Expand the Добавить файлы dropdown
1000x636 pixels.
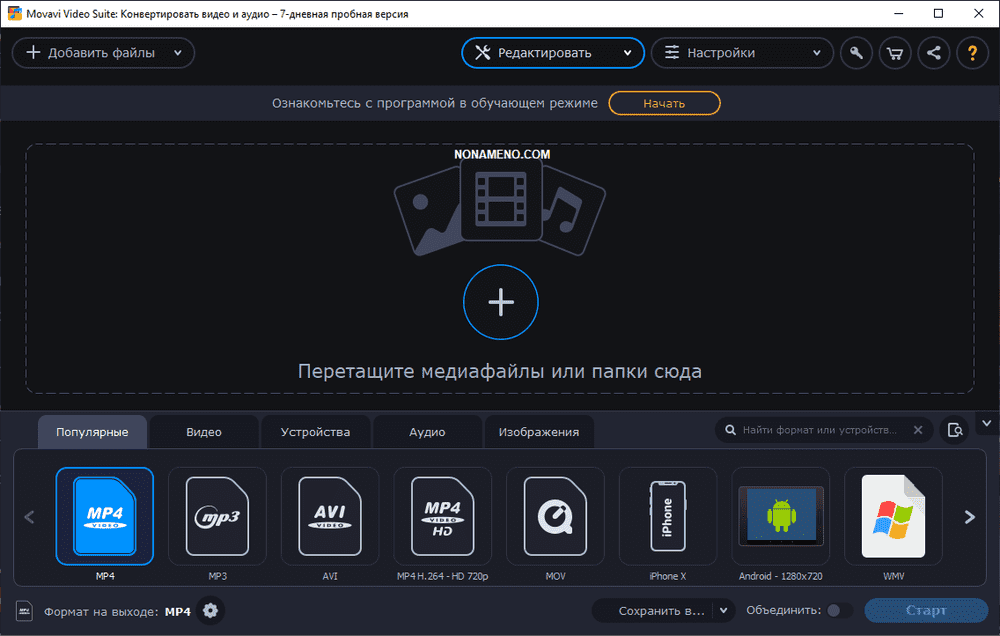pyautogui.click(x=178, y=53)
